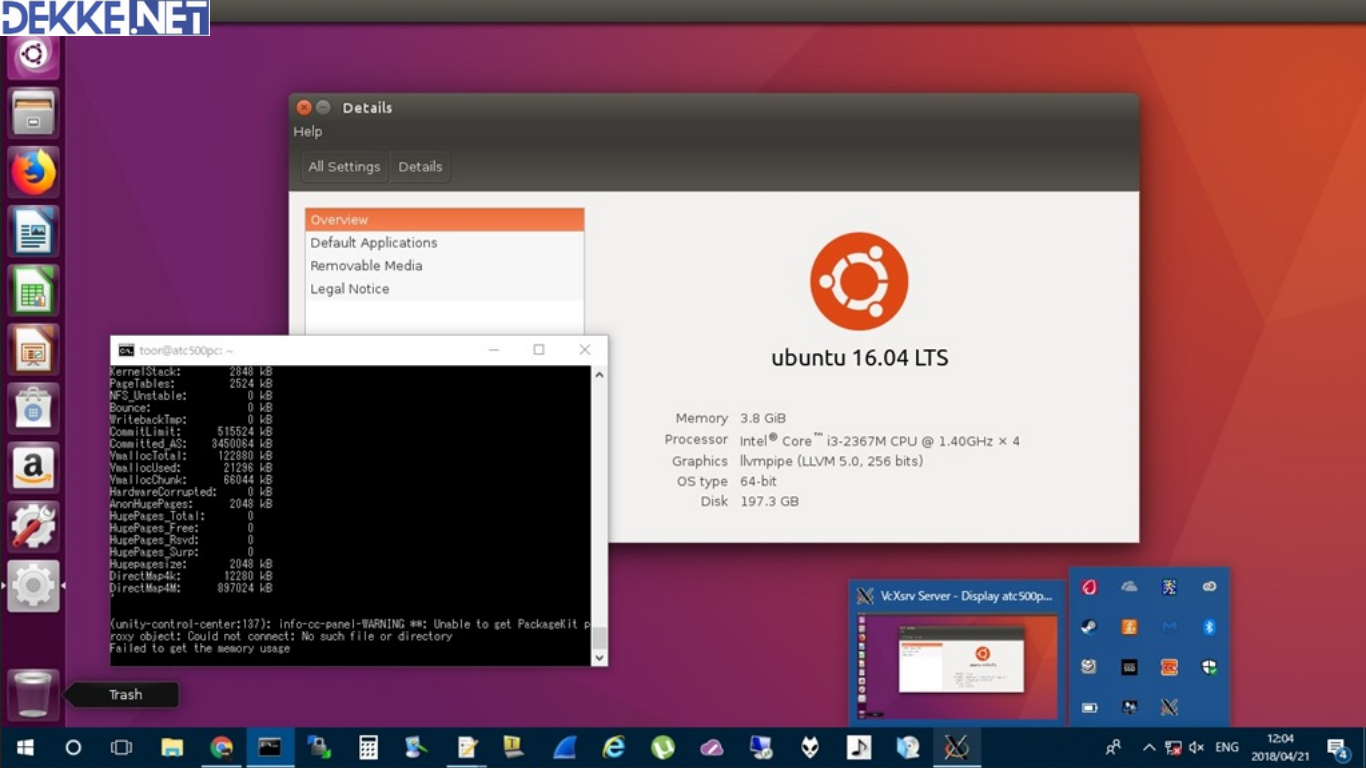Click the VcXsrv Server preview thumbnail
The height and width of the screenshot is (768, 1366).
959,667
